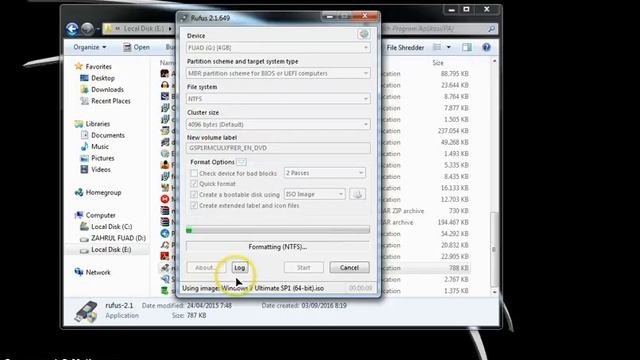Open the Cluster size dropdown
The image size is (640, 360).
[278, 124]
